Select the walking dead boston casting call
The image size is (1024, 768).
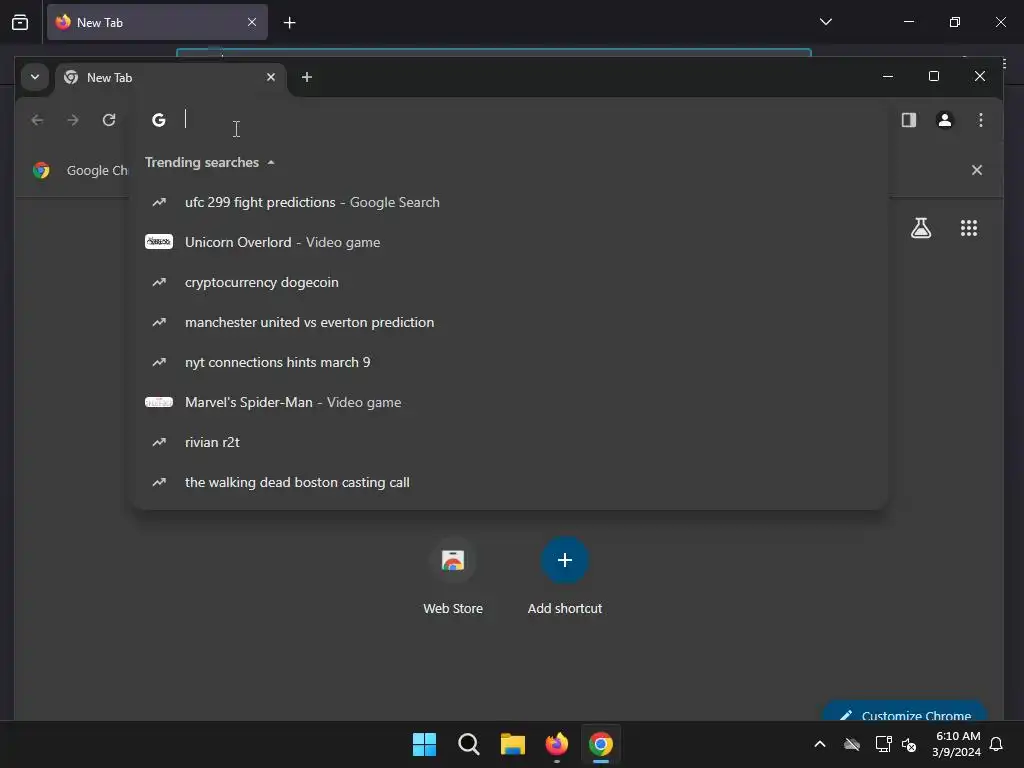pyautogui.click(x=509, y=482)
